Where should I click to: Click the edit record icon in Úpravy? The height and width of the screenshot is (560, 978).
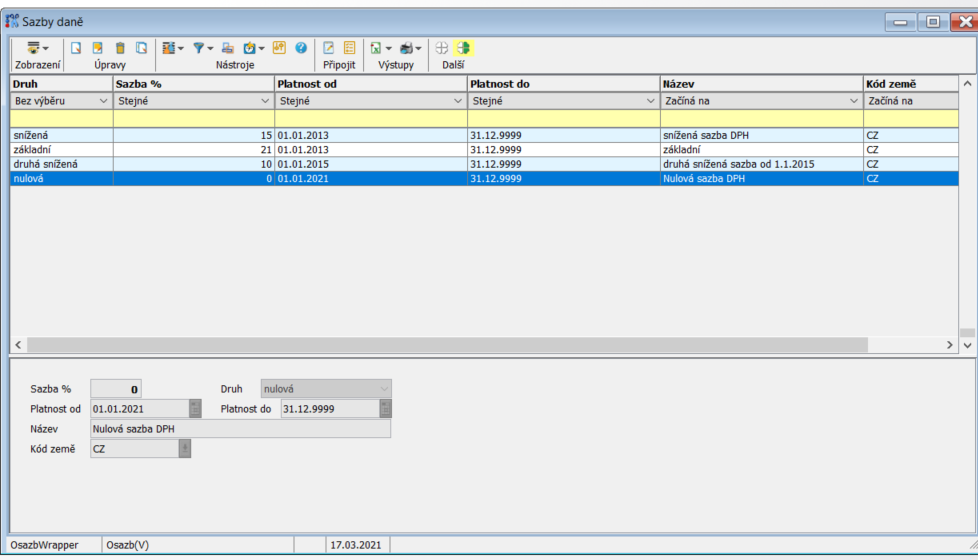(97, 48)
